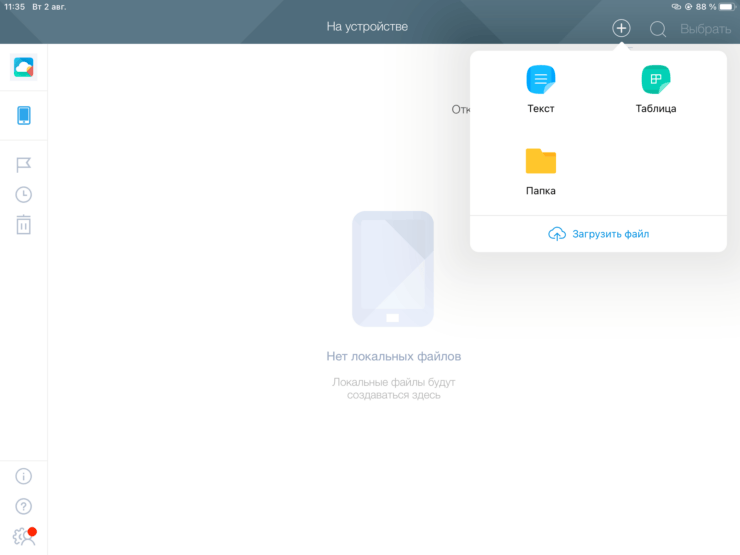Image resolution: width=740 pixels, height=555 pixels.
Task: Tap the На устройстве title
Action: point(367,26)
